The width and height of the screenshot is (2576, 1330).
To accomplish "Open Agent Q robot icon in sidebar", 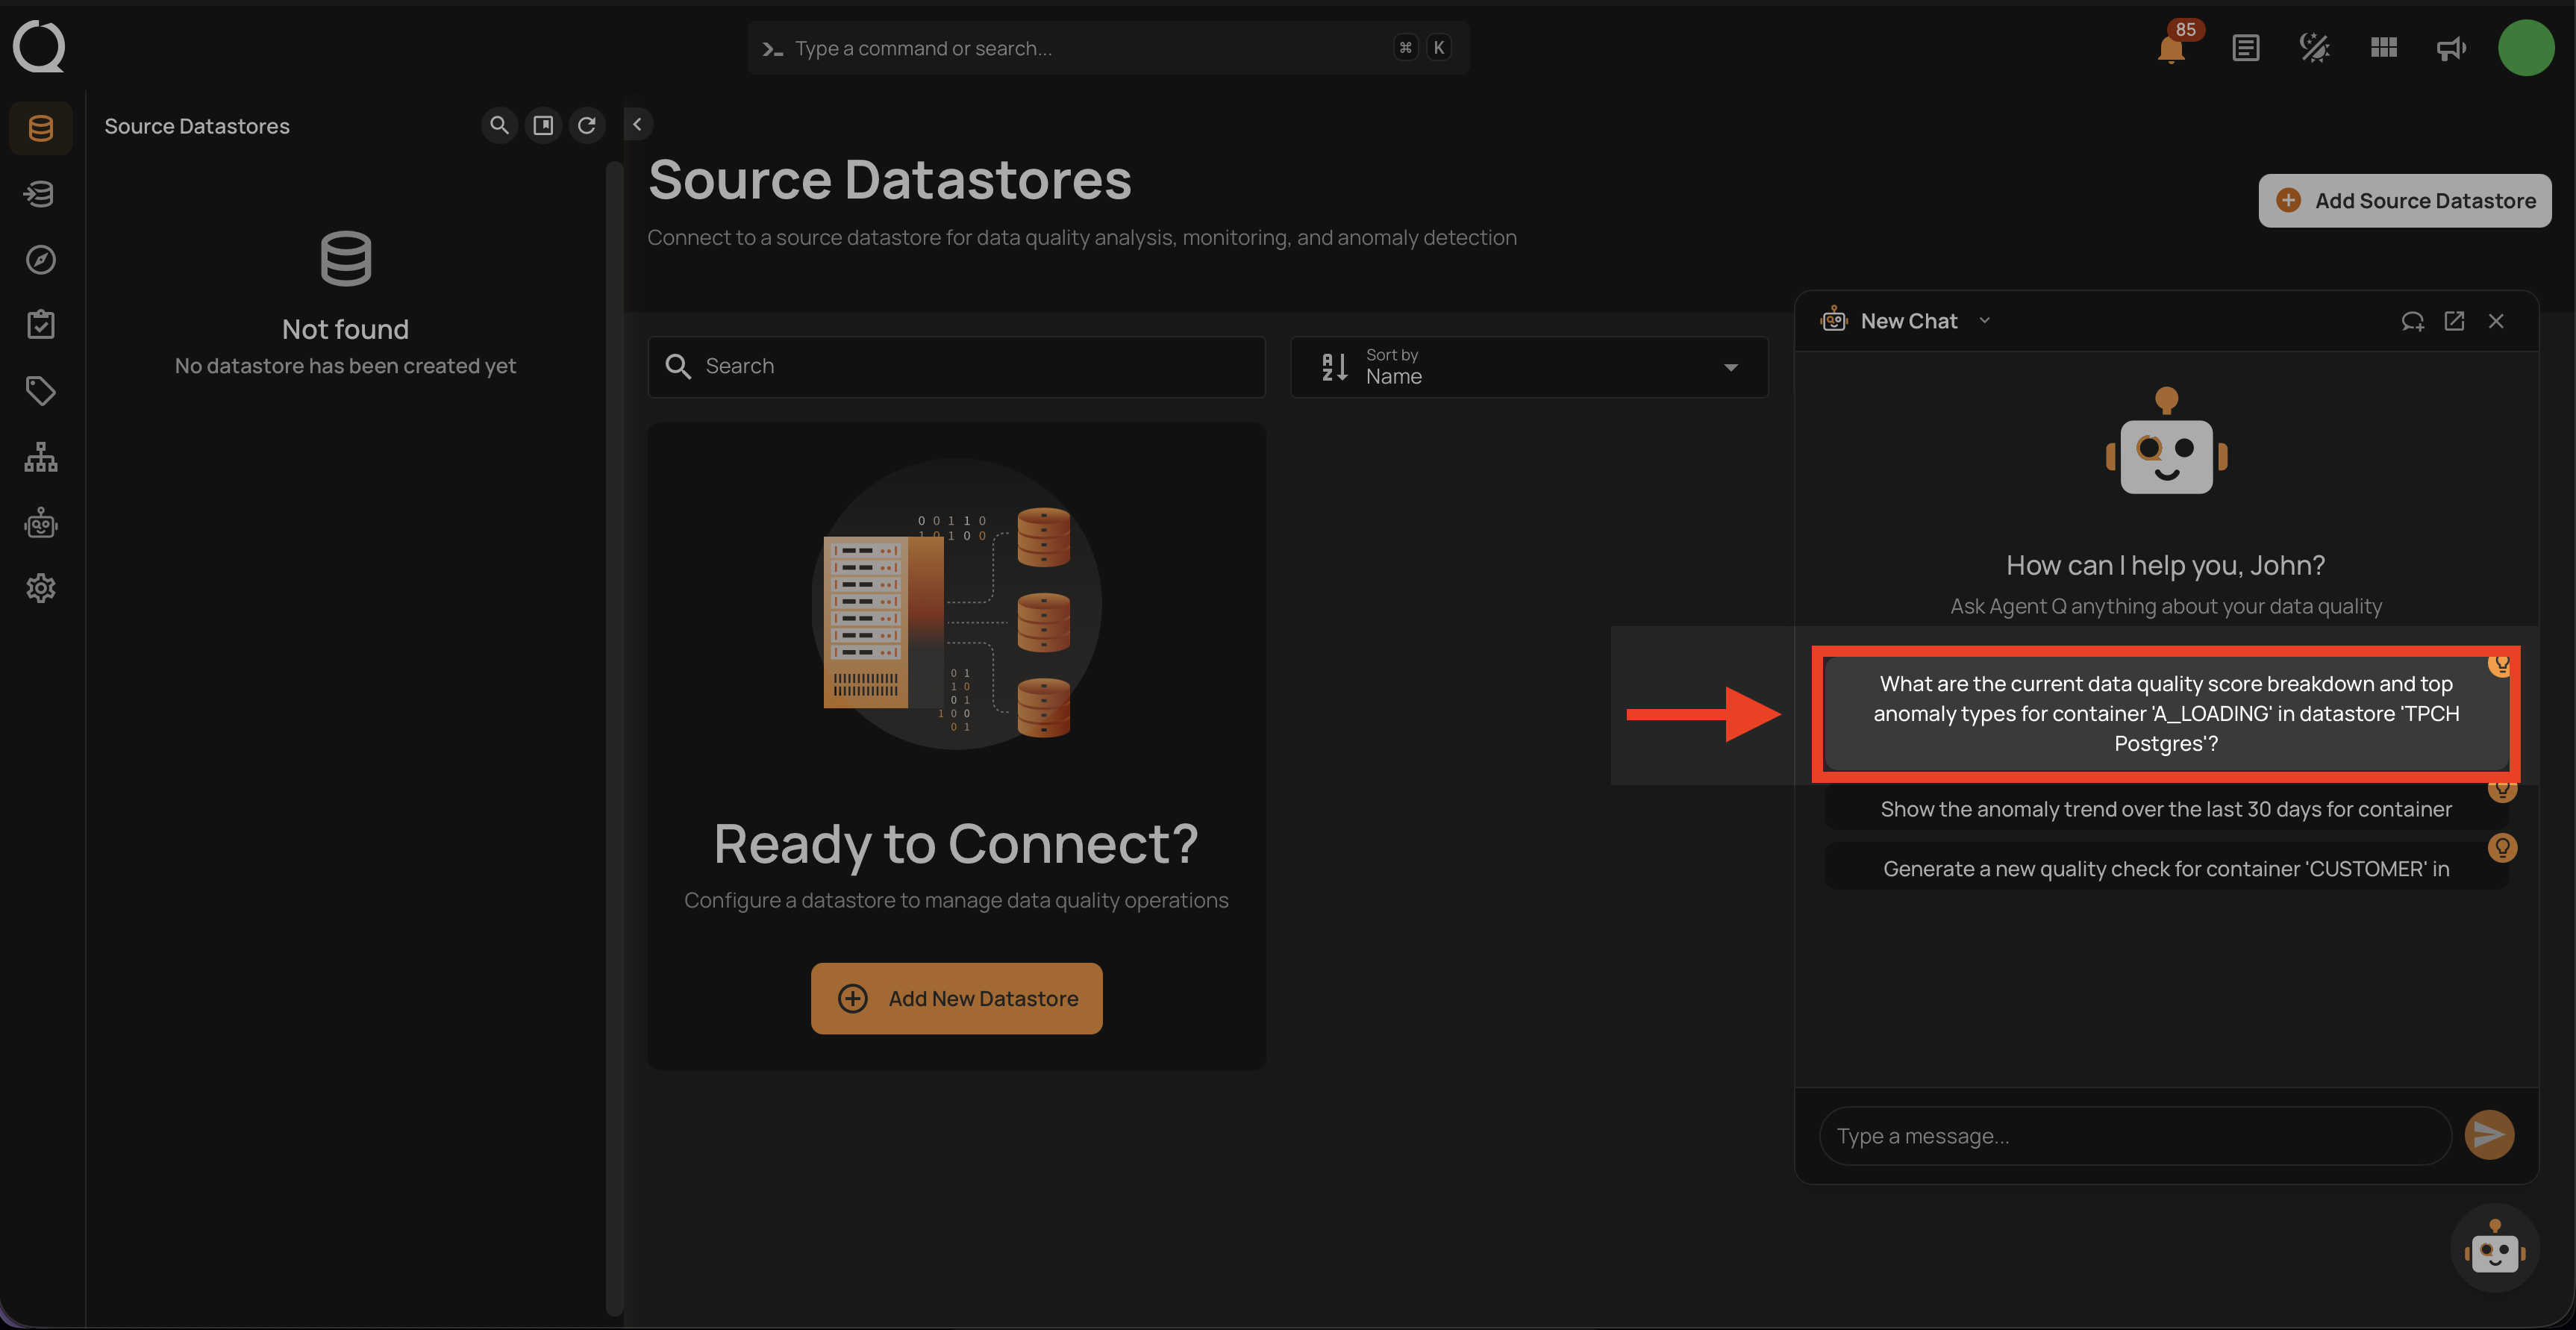I will (x=41, y=523).
